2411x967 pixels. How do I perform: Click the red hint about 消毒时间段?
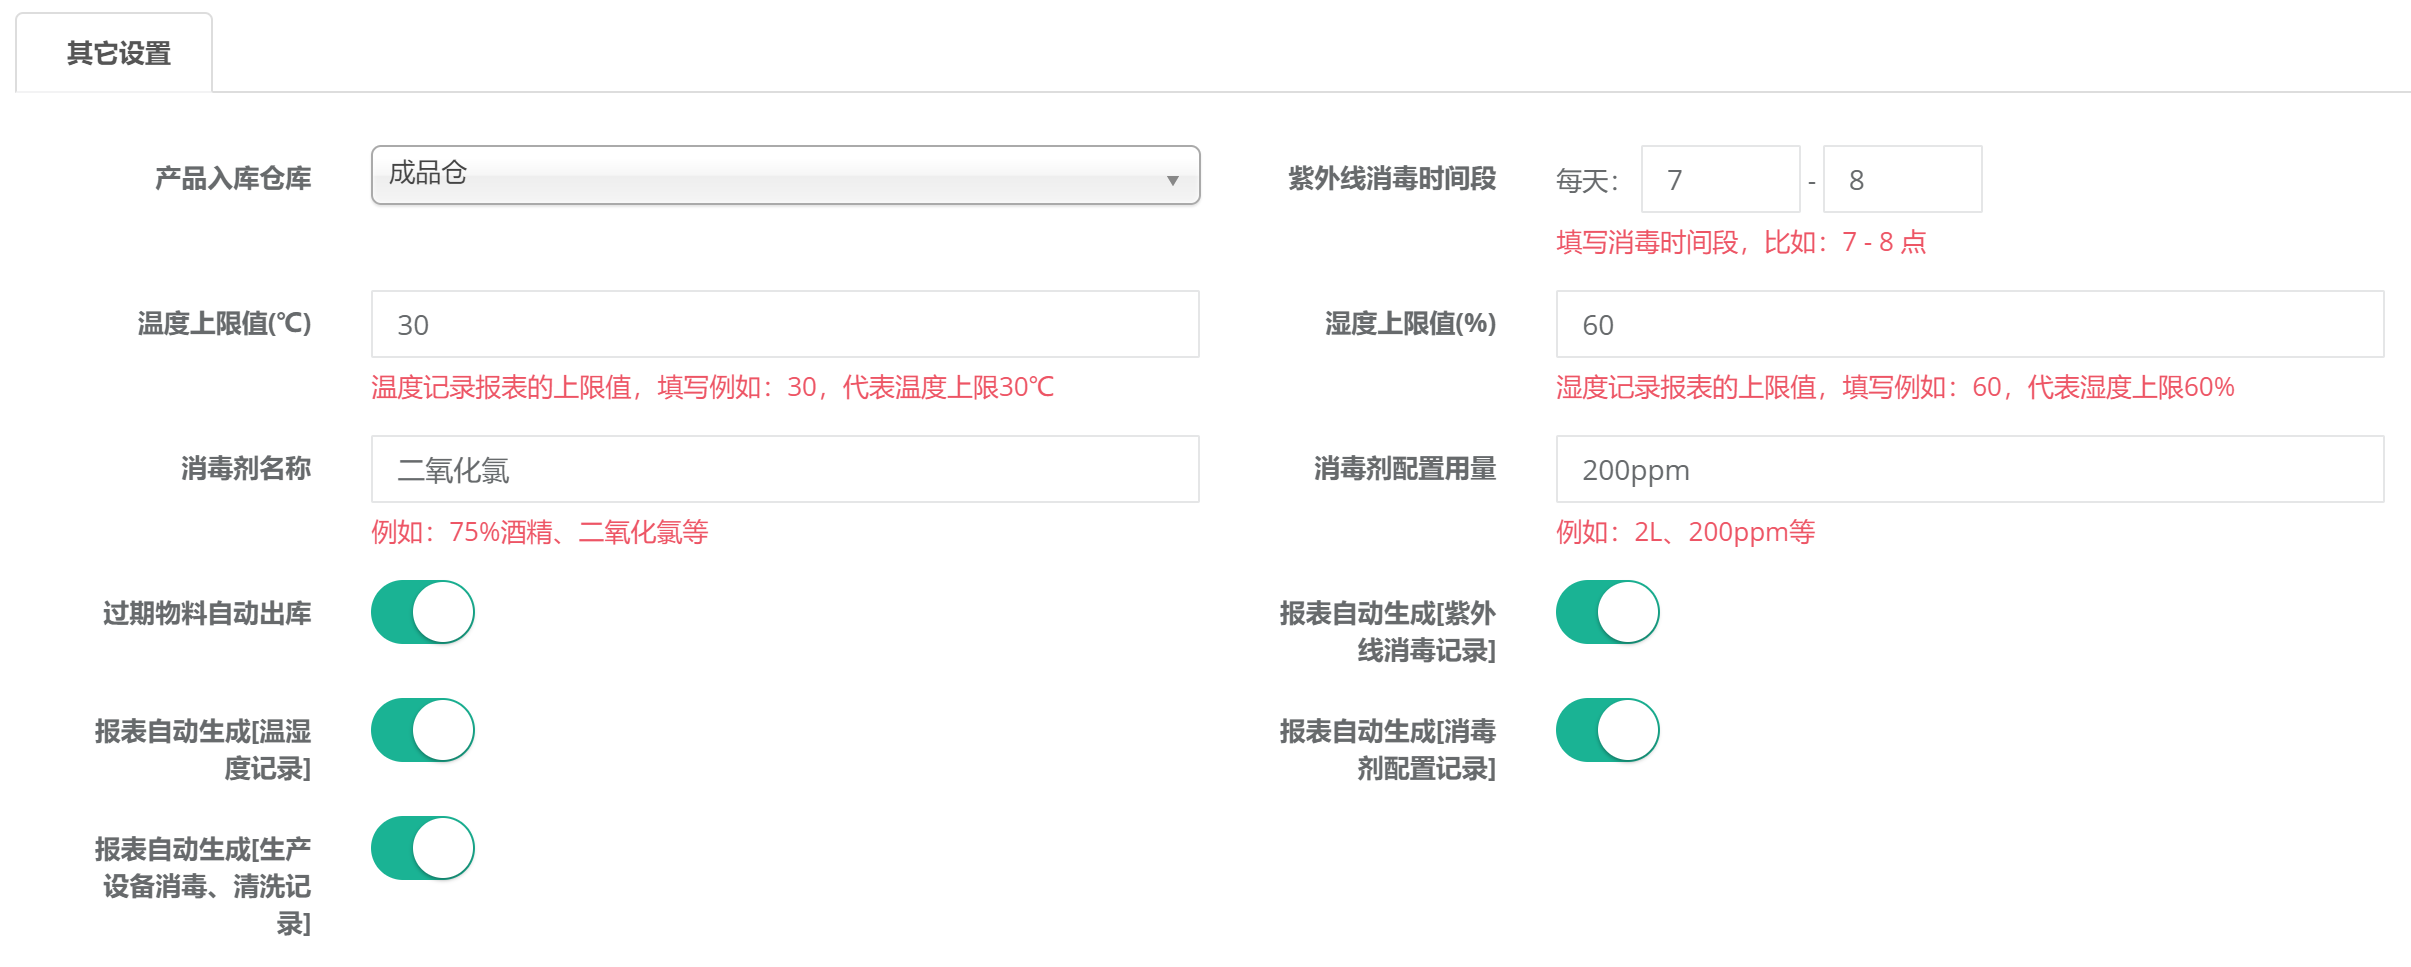pos(1740,242)
